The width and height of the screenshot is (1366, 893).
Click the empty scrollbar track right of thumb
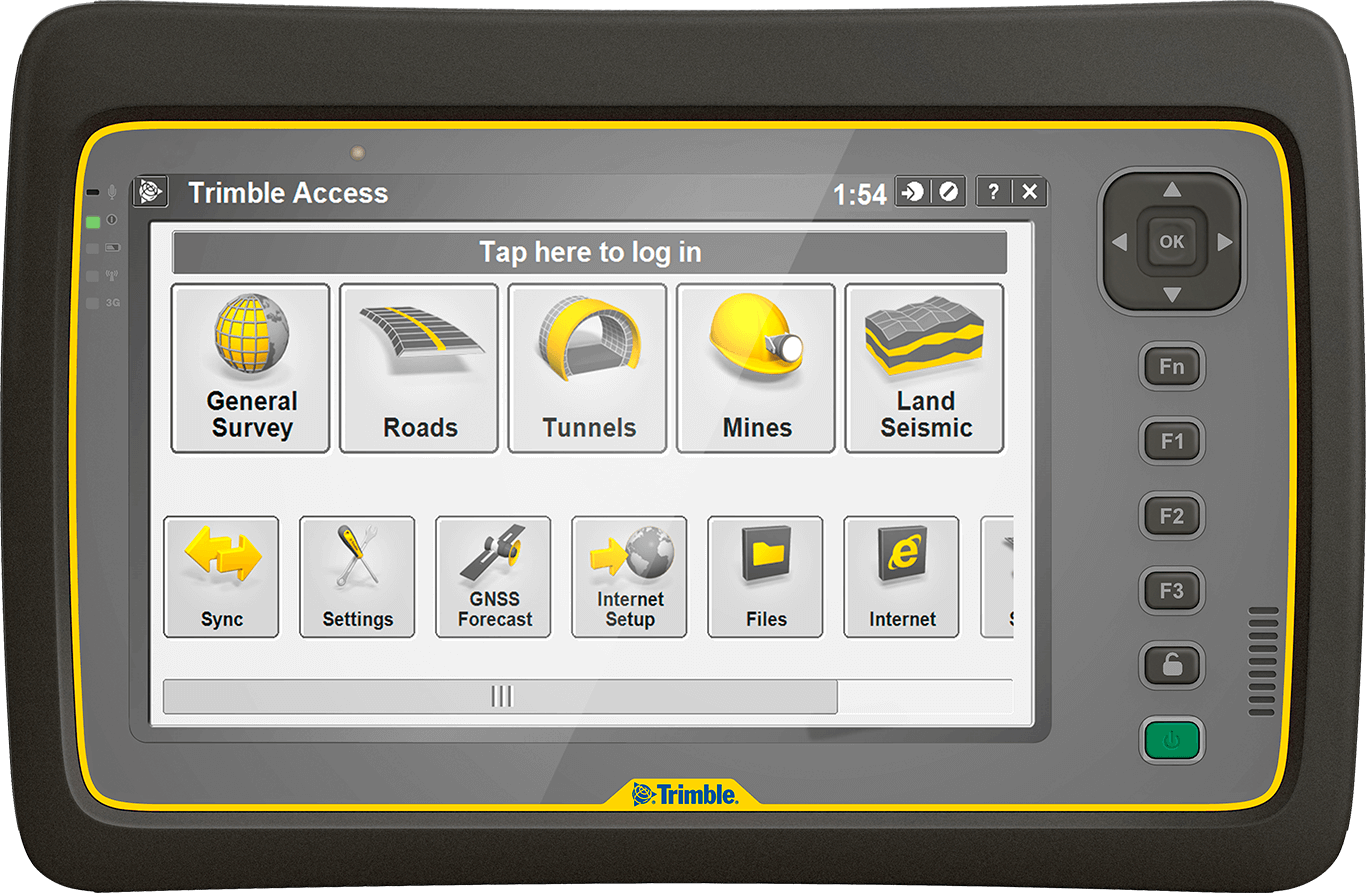point(925,697)
